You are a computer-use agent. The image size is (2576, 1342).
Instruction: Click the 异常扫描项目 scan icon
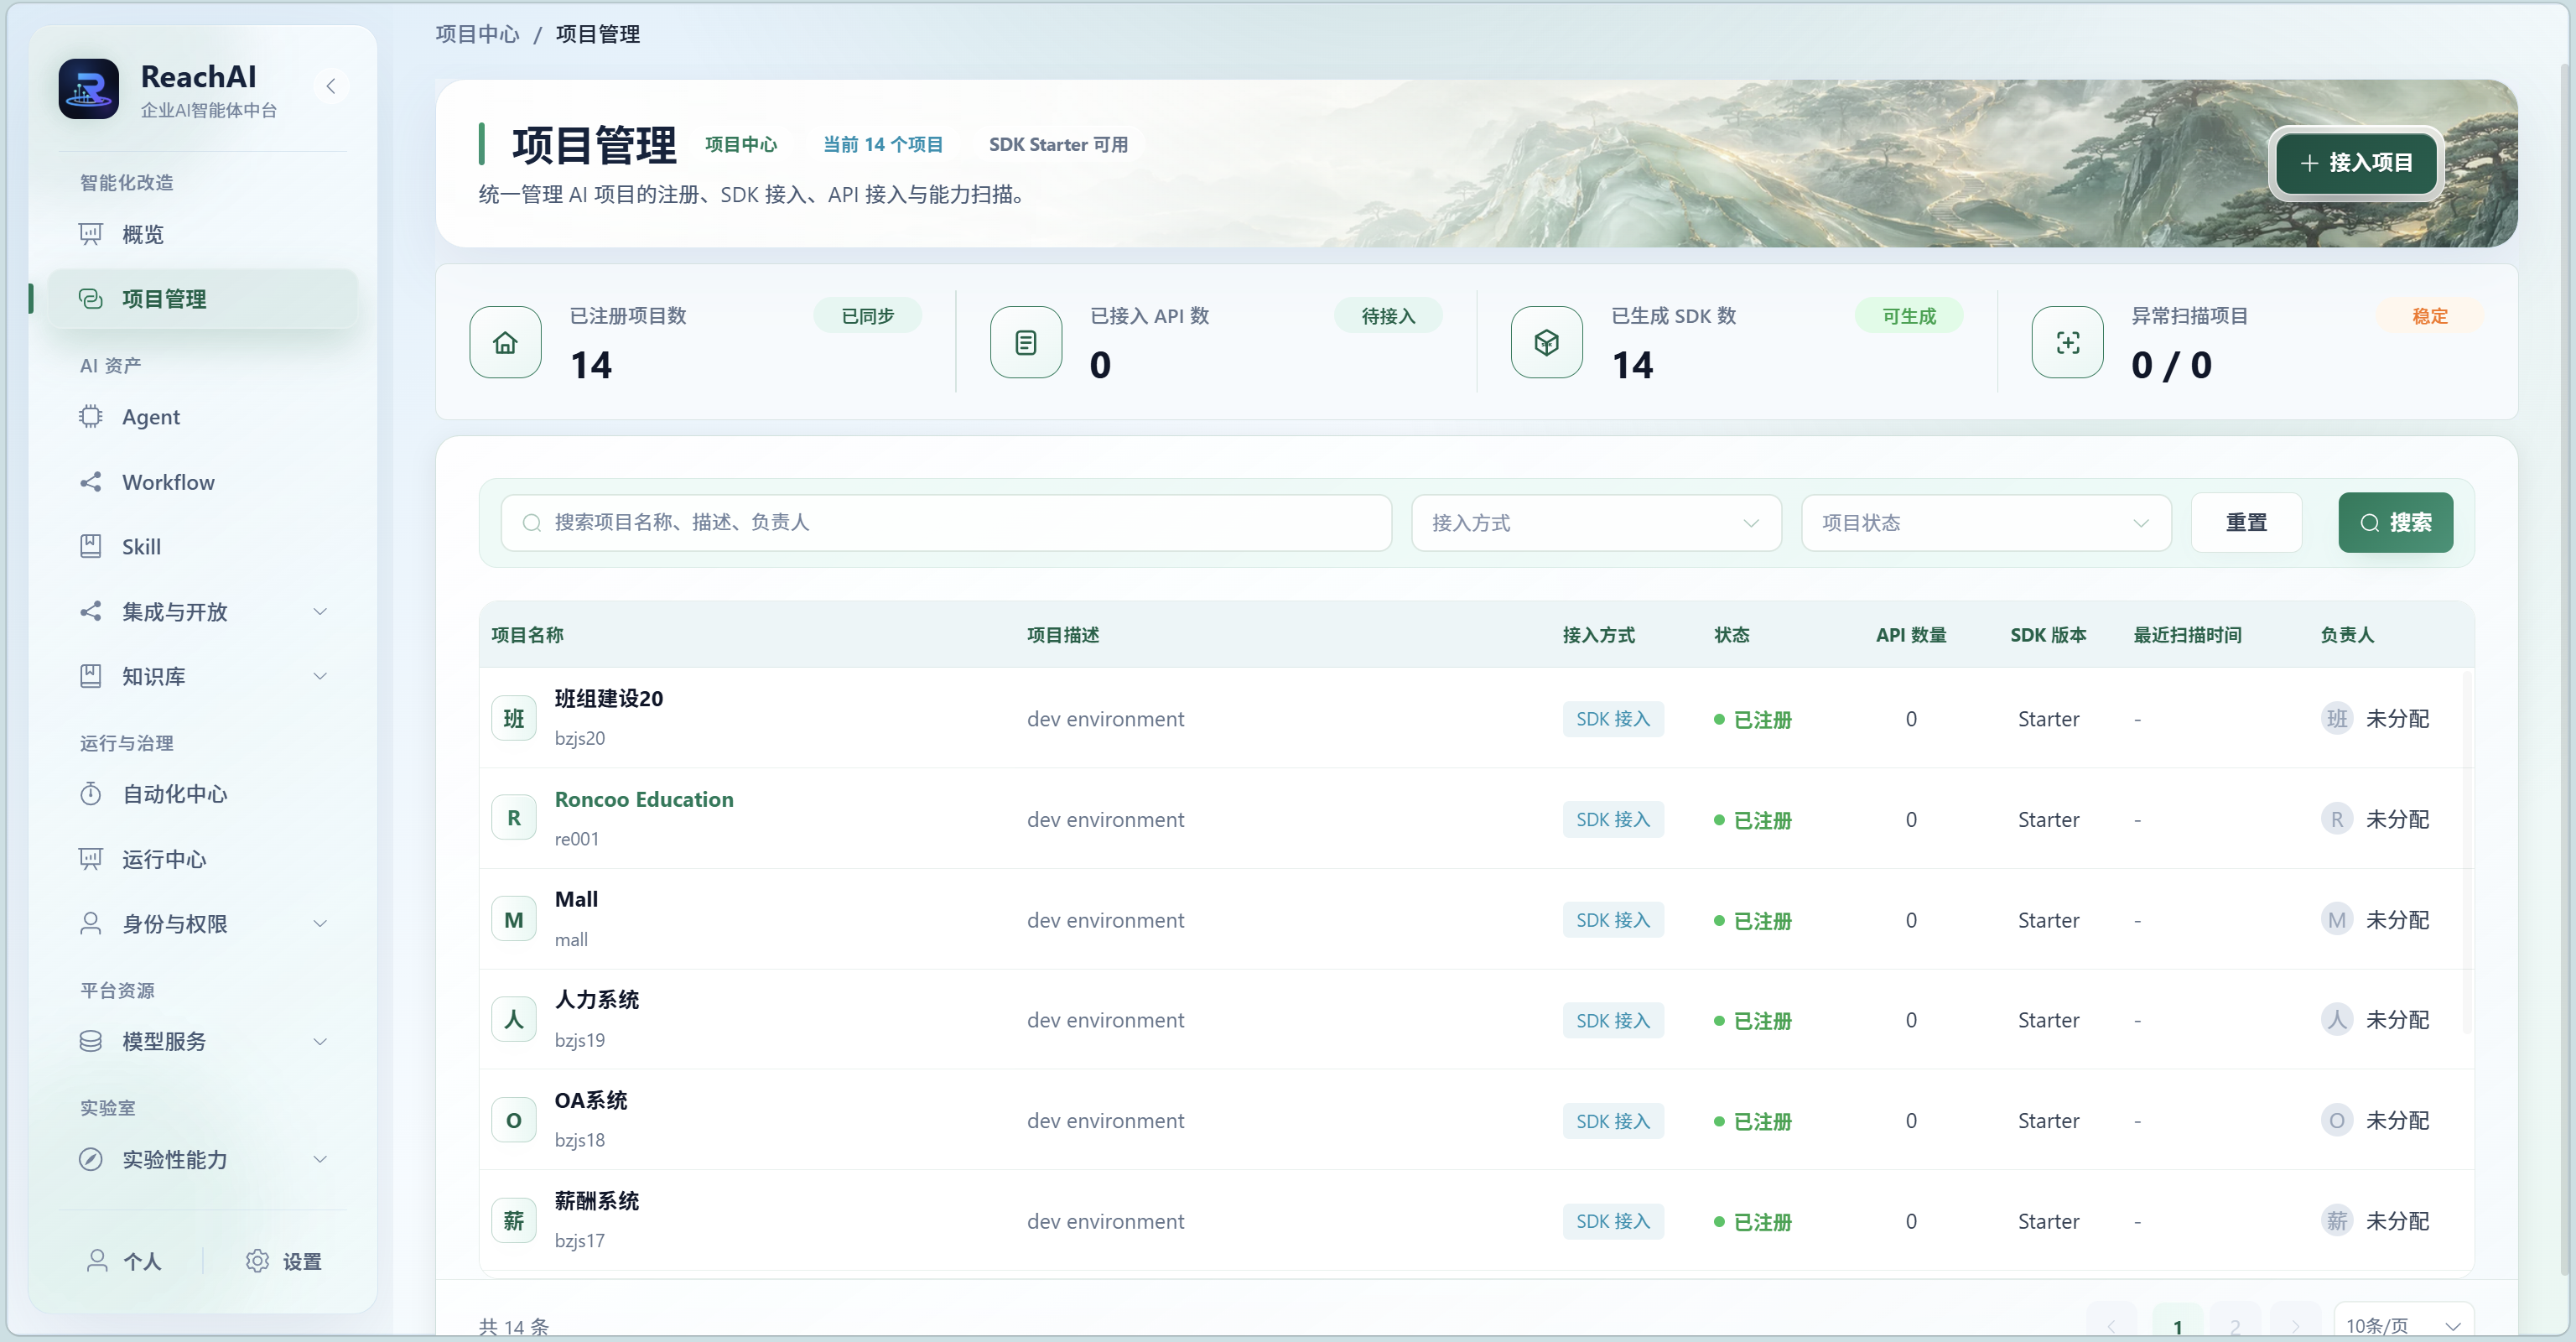click(x=2068, y=343)
